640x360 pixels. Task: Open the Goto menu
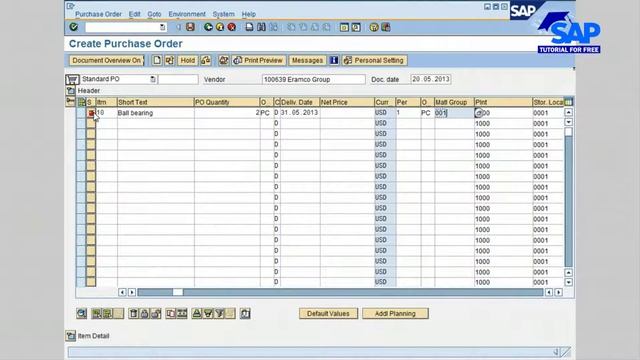pos(154,14)
